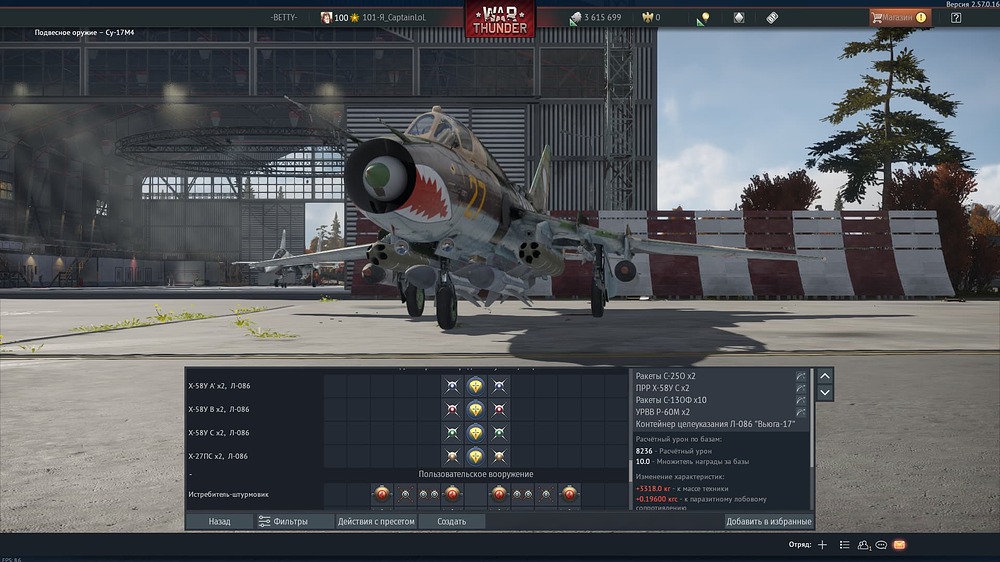
Task: Select left red missile in Х-58У В row
Action: pyautogui.click(x=452, y=409)
